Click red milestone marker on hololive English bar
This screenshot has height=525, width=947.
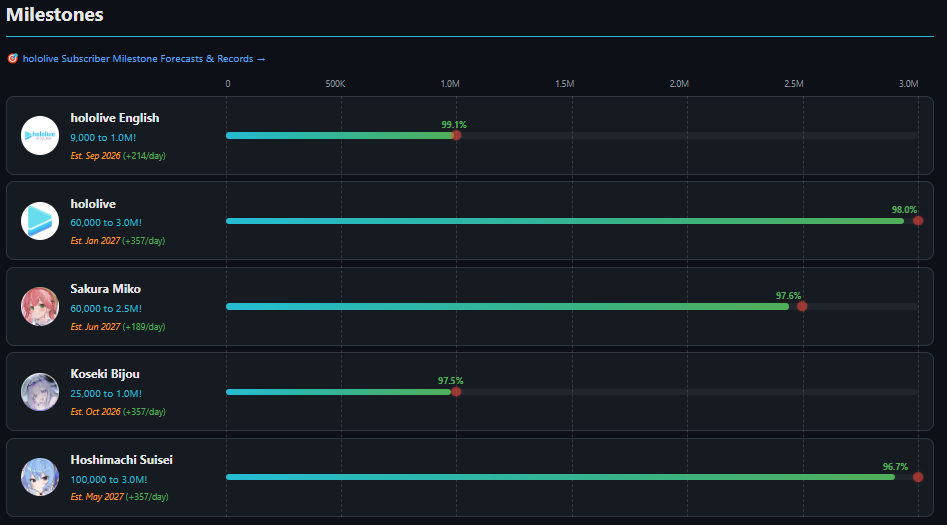pos(457,135)
